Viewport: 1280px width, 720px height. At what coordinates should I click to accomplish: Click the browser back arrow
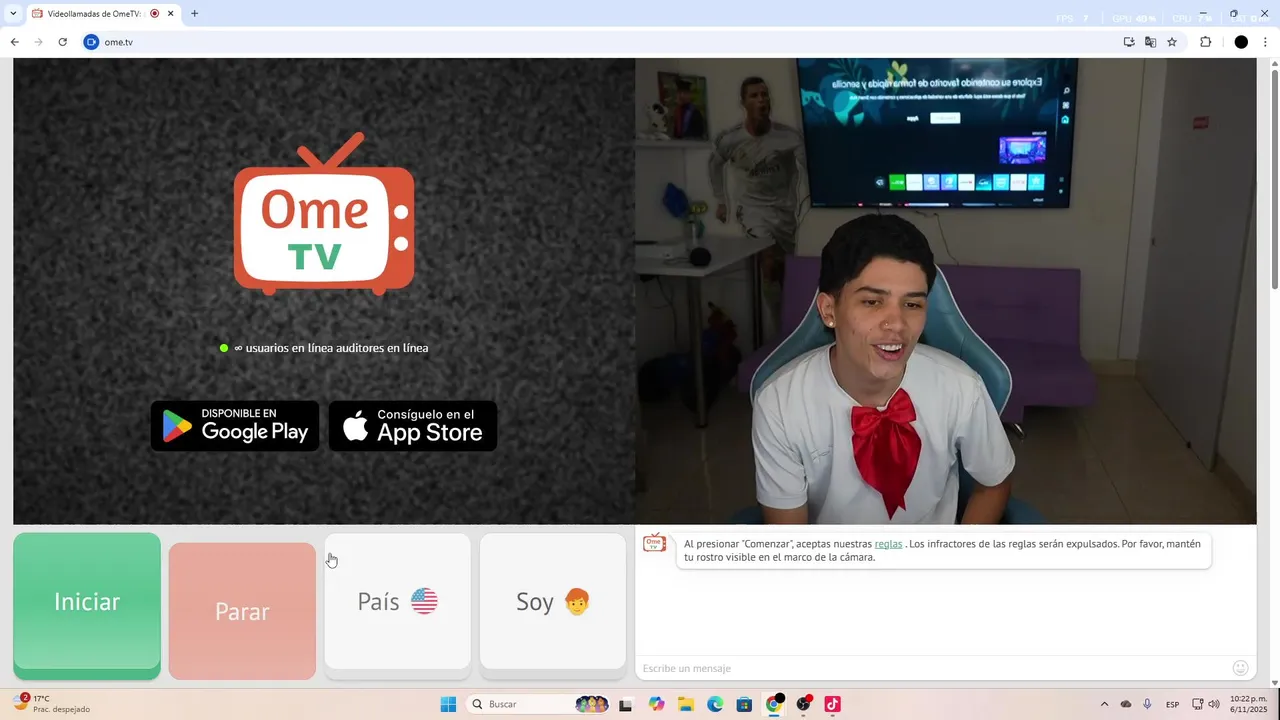[x=15, y=42]
